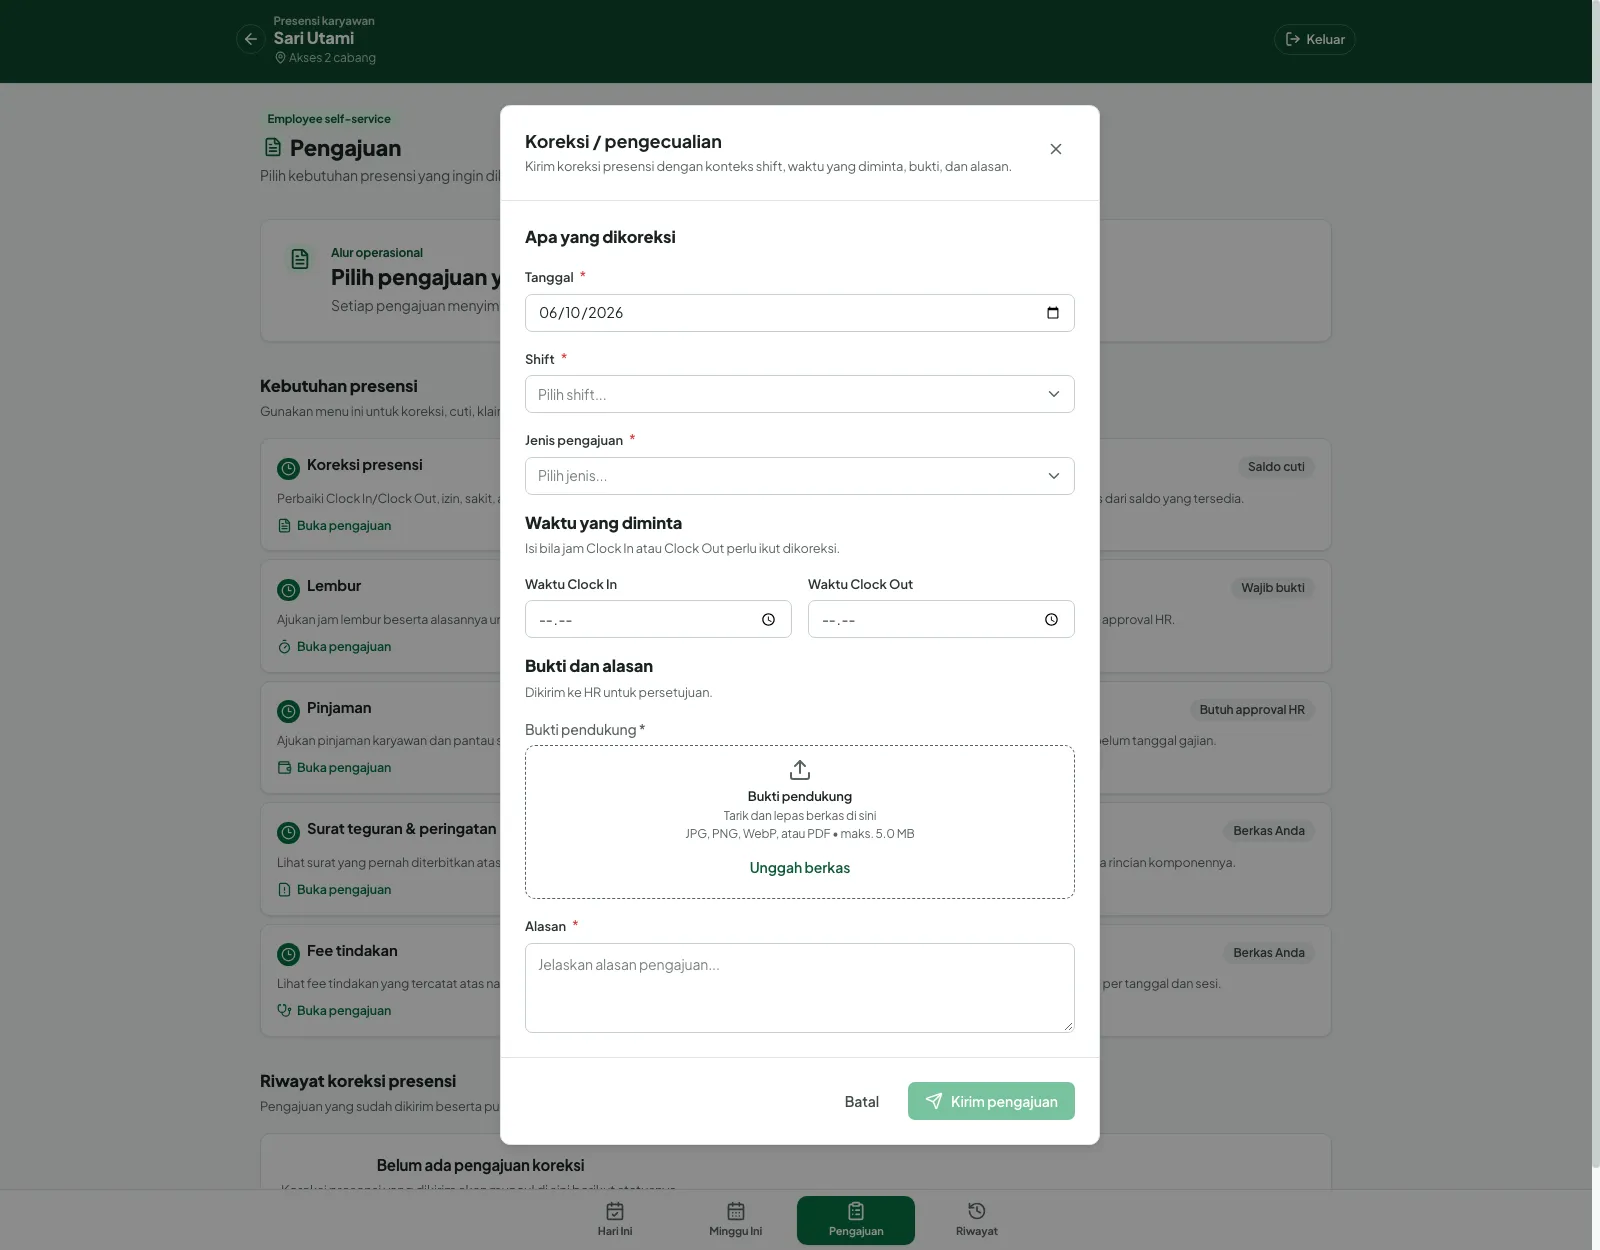Viewport: 1600px width, 1250px height.
Task: Click the Pengajuan page heading icon
Action: (273, 148)
